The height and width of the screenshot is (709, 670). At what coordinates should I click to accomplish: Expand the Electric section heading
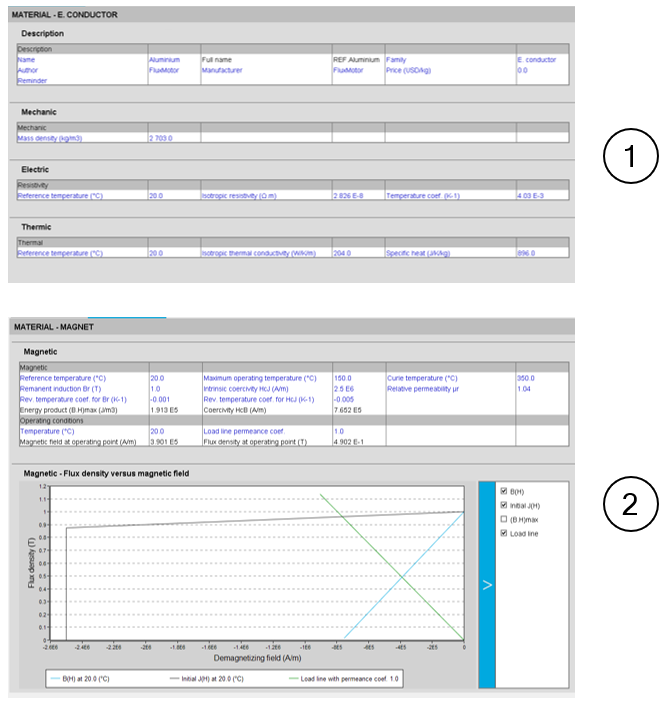click(x=36, y=169)
